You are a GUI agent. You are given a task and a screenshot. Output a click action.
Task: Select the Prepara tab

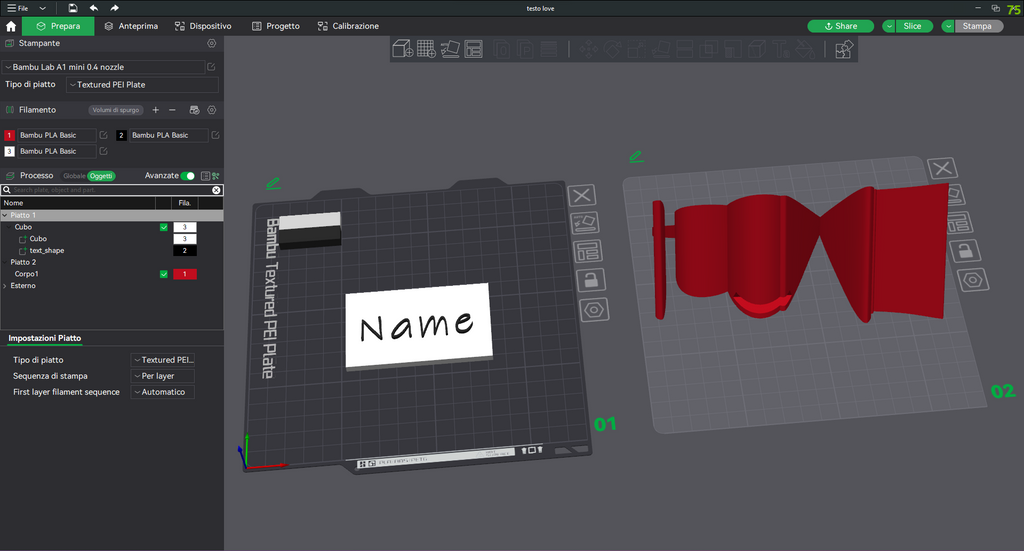58,26
